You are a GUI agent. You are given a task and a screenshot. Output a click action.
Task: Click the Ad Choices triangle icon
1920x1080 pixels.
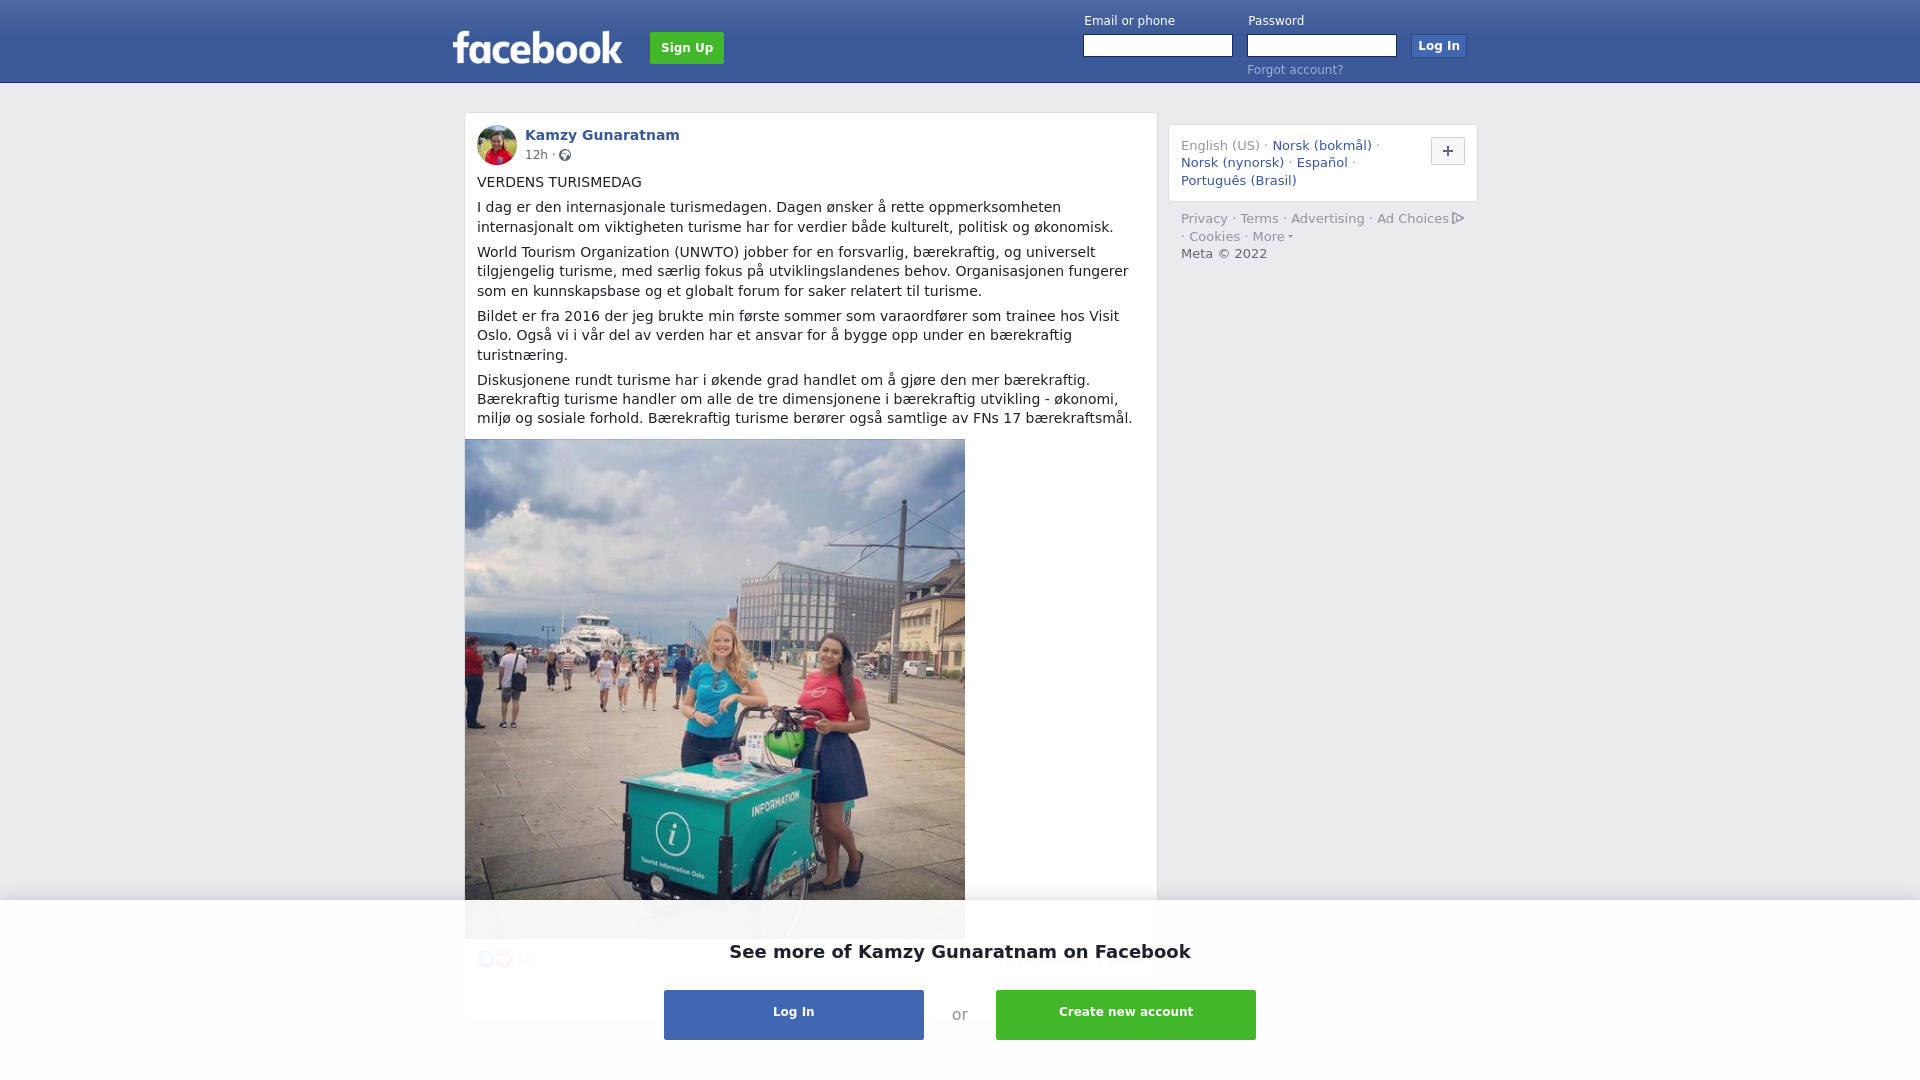(x=1458, y=218)
